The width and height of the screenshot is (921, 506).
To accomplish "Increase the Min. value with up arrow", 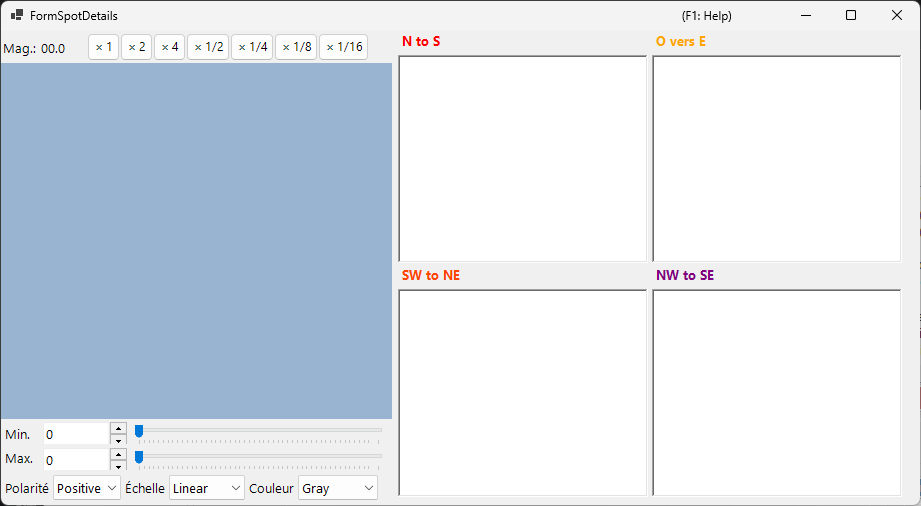I will [x=119, y=428].
